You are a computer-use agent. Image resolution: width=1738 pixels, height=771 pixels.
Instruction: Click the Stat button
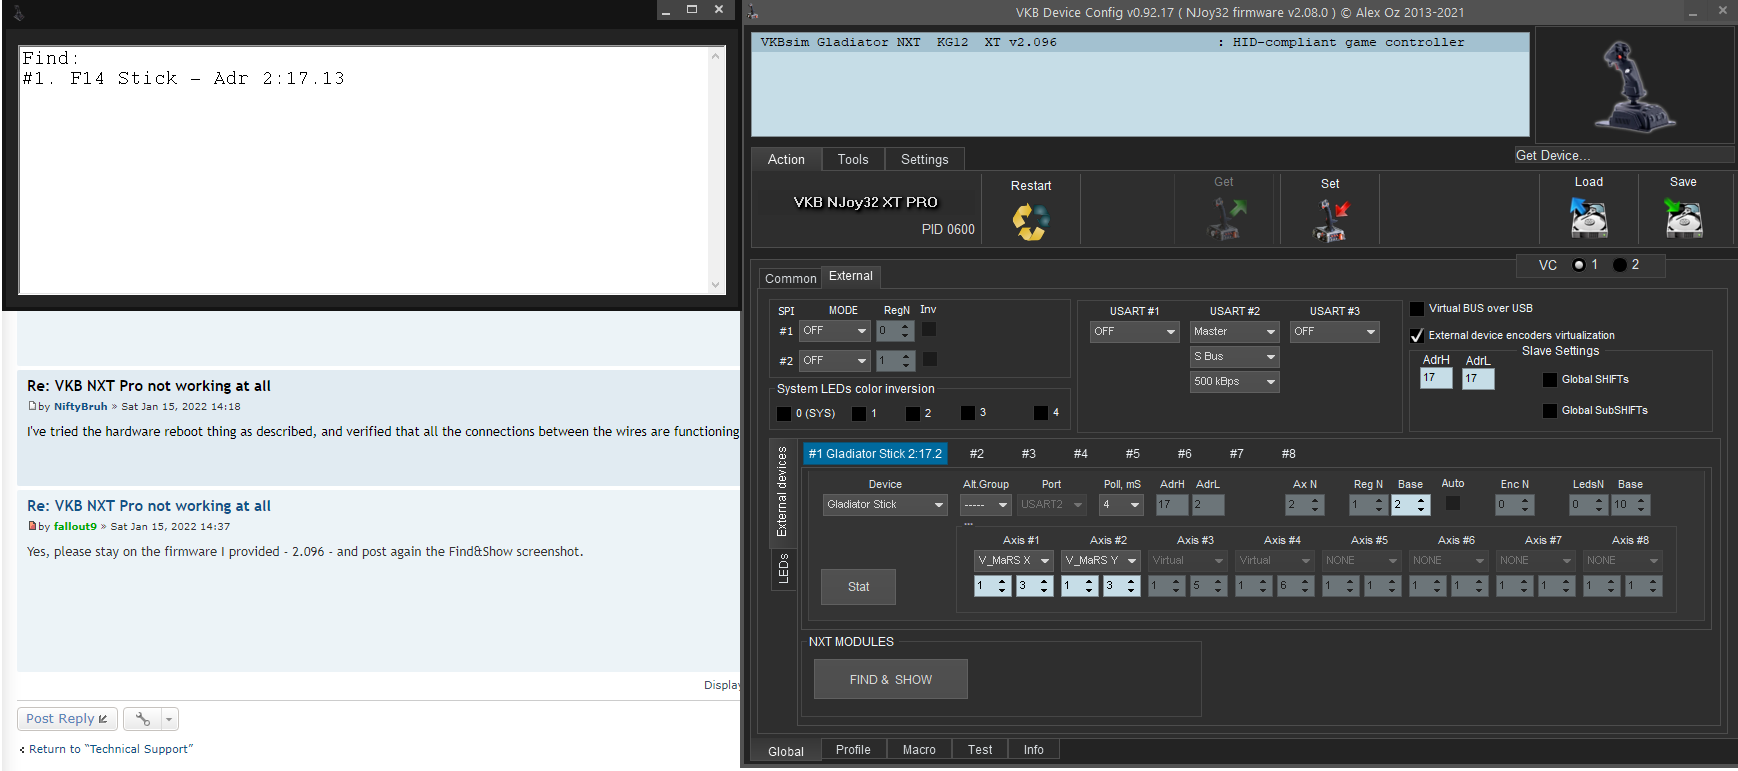(859, 587)
